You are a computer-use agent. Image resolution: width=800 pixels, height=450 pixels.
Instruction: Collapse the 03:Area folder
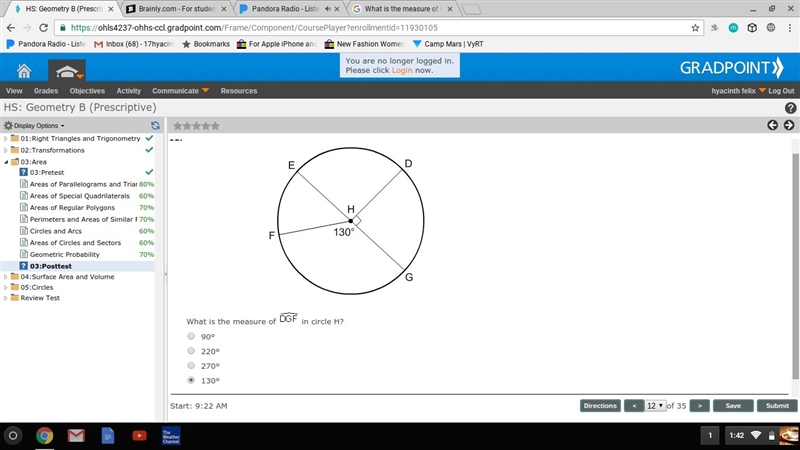(x=6, y=162)
